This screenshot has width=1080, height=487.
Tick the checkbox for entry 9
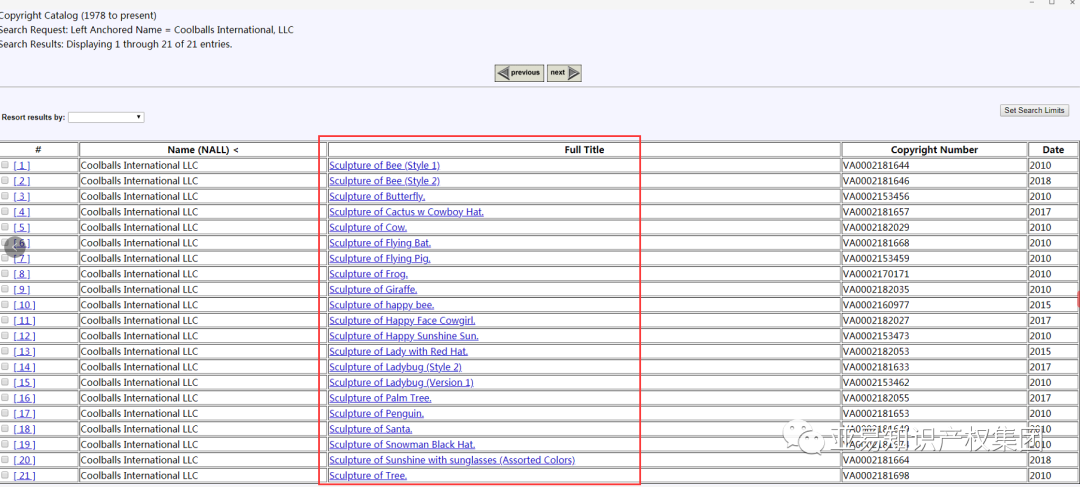(6, 289)
